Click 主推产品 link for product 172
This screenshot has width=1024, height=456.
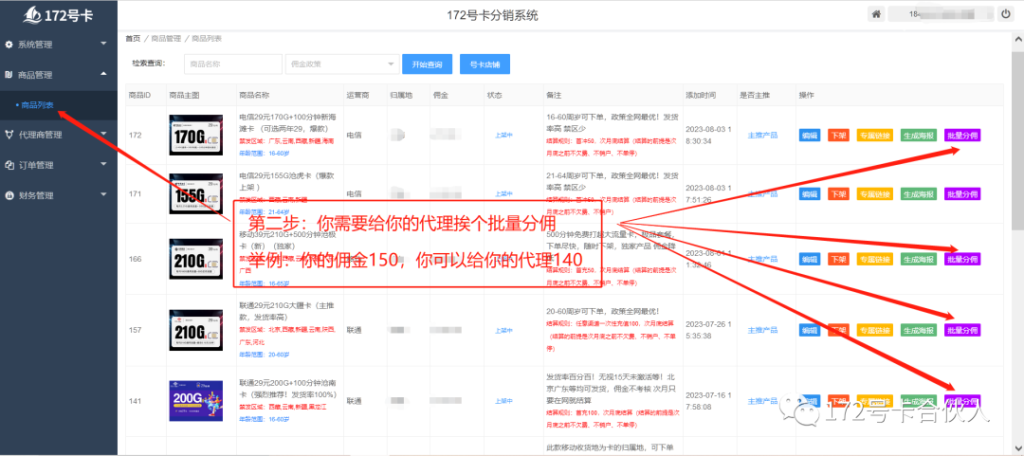coord(762,135)
